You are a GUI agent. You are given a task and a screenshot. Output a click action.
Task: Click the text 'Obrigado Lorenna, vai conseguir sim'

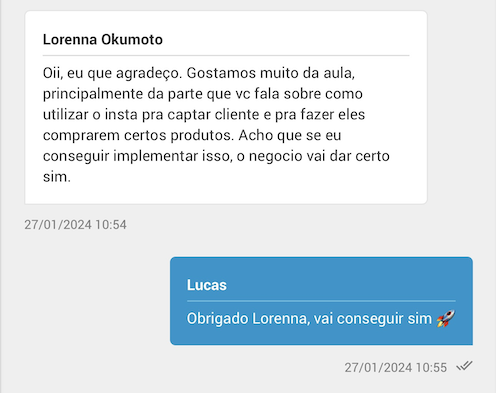point(309,319)
